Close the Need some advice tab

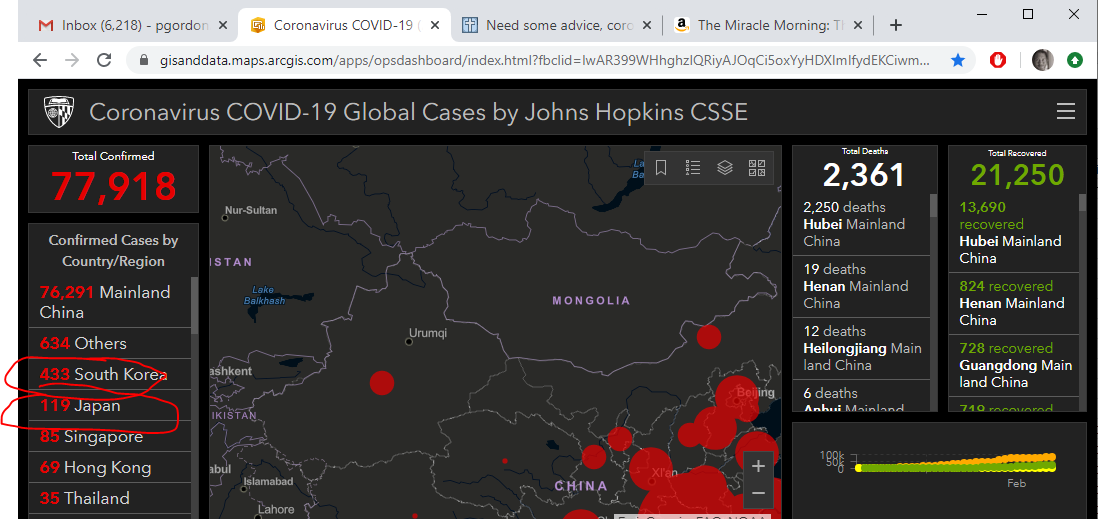647,25
